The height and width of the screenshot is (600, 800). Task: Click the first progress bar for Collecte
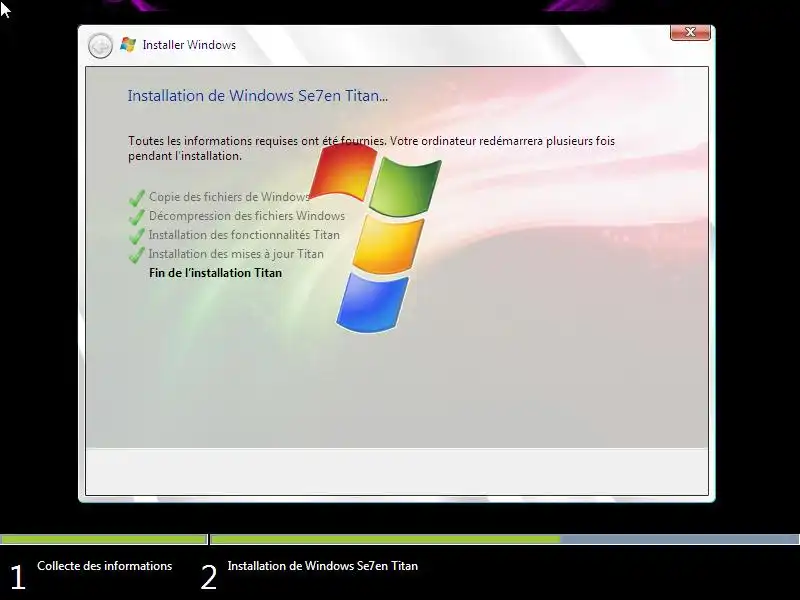tap(104, 539)
